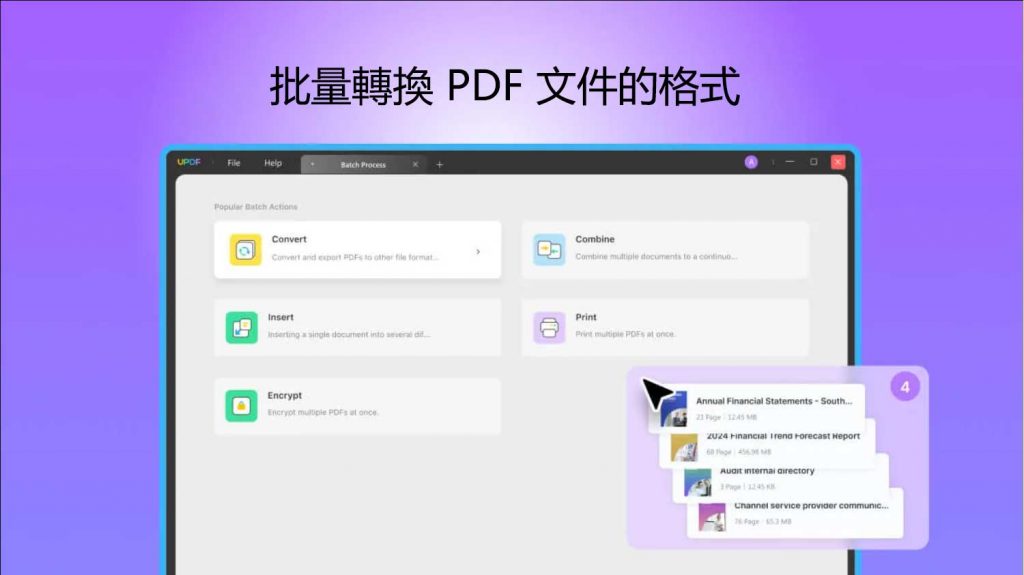
Task: Open the Encrypt batch action card
Action: pyautogui.click(x=357, y=406)
